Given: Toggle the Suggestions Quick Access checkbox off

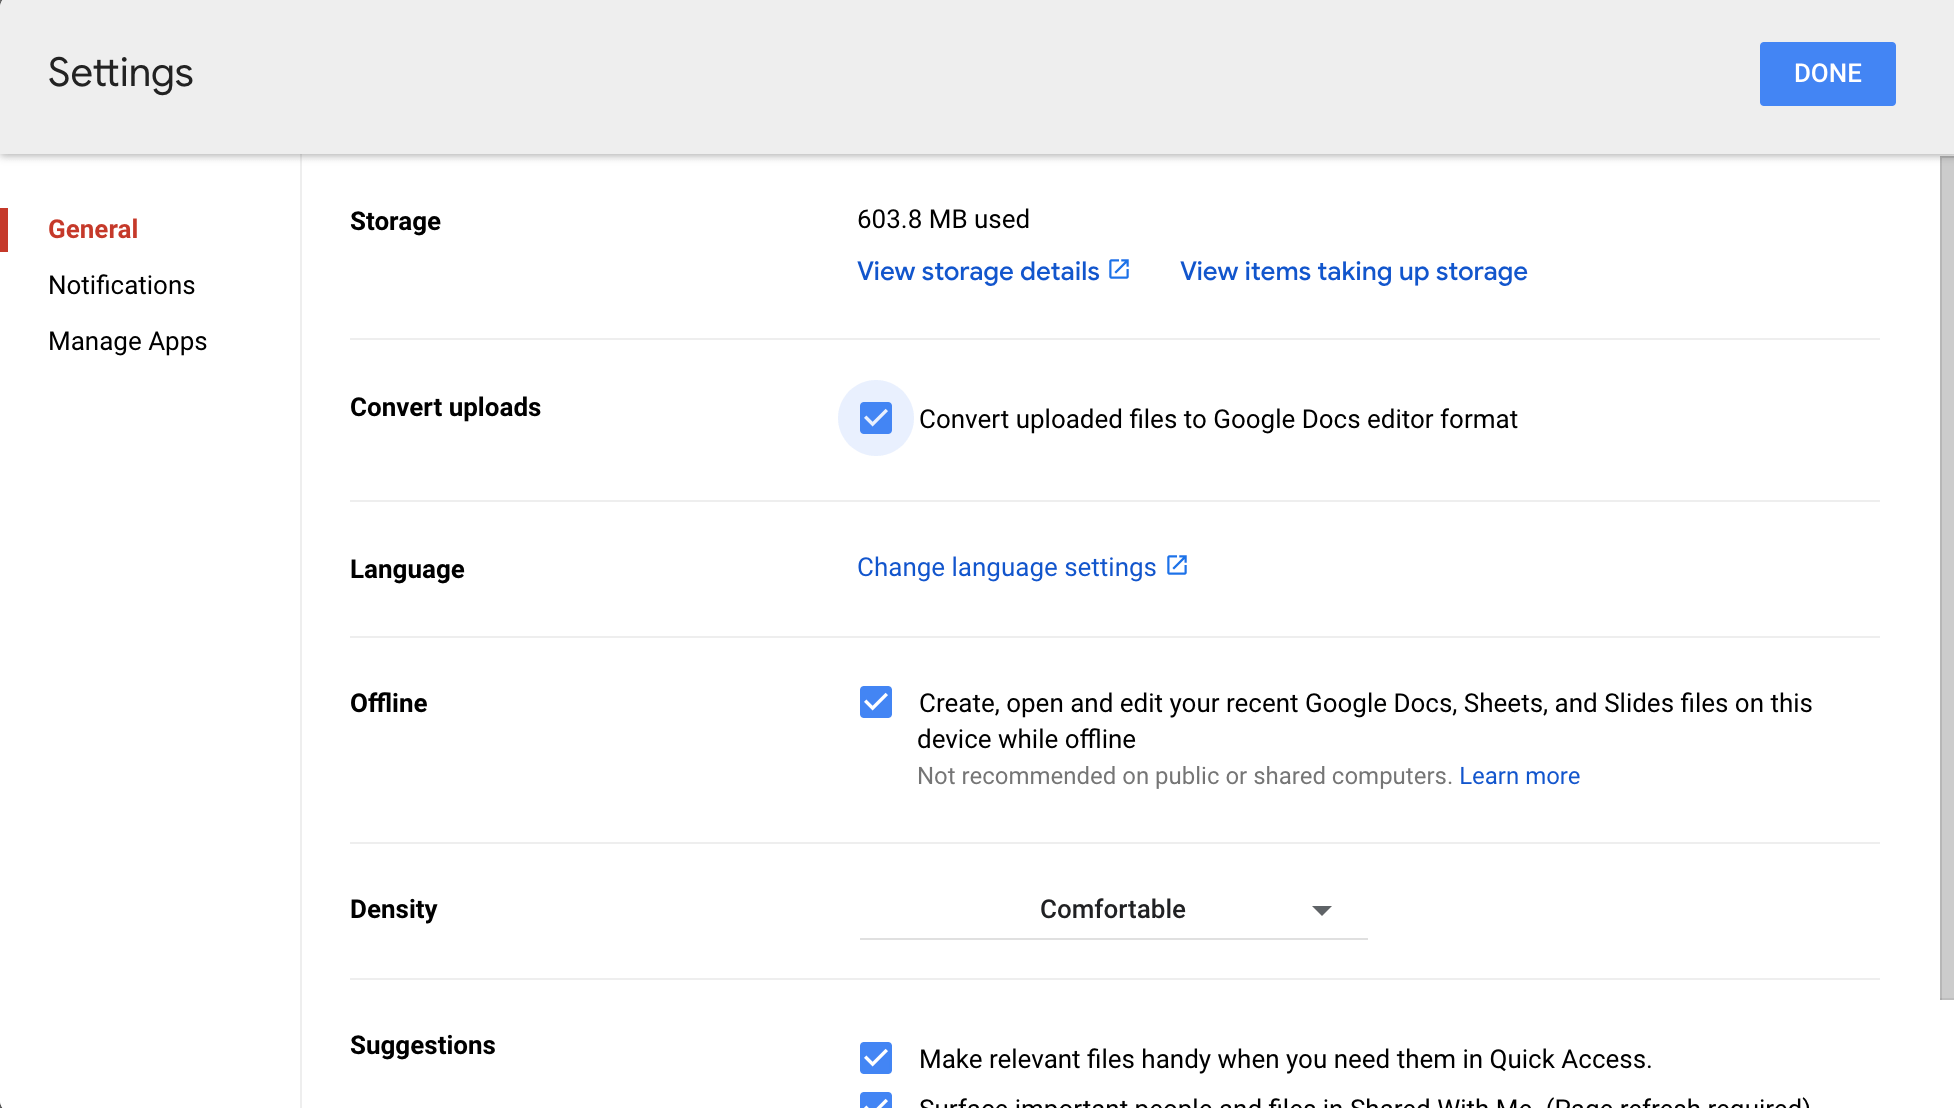Looking at the screenshot, I should pyautogui.click(x=875, y=1058).
